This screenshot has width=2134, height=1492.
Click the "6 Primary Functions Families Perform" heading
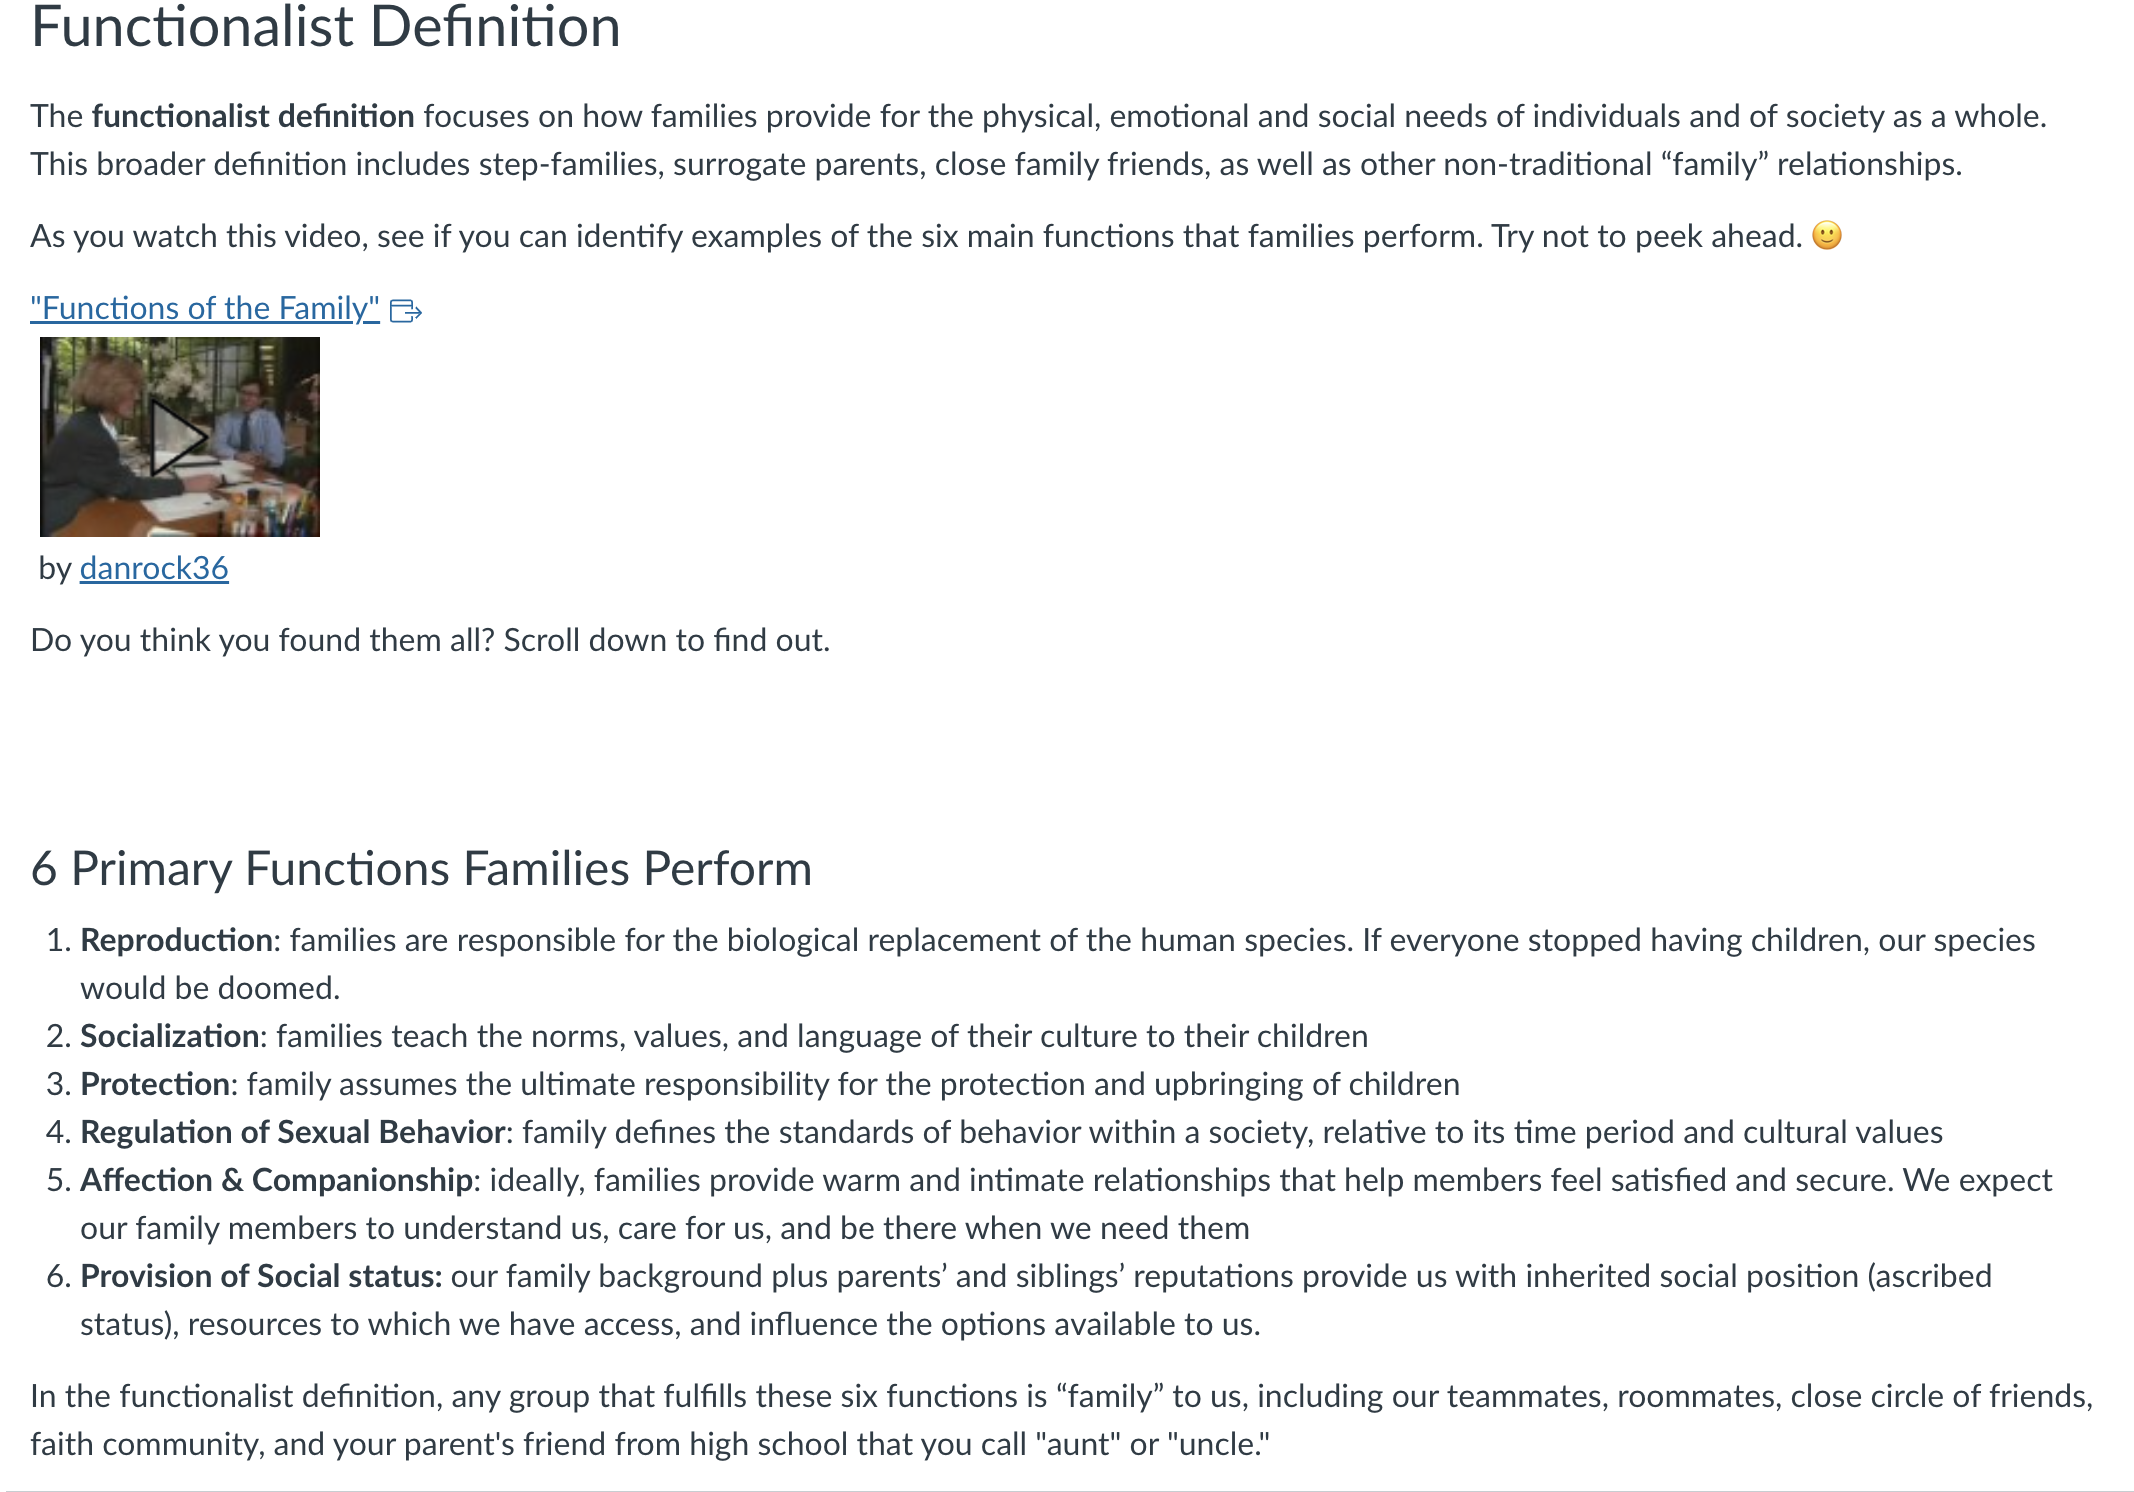click(x=421, y=868)
